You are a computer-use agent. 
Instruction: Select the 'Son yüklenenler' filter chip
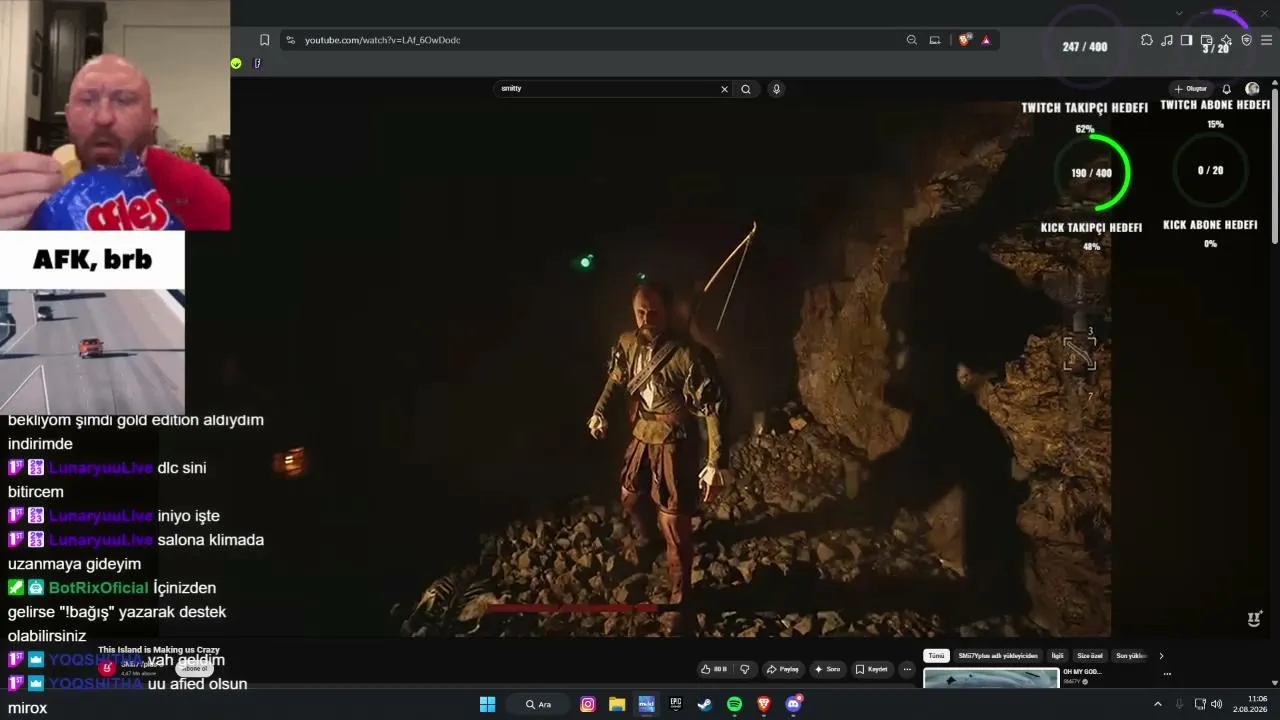click(x=1131, y=656)
